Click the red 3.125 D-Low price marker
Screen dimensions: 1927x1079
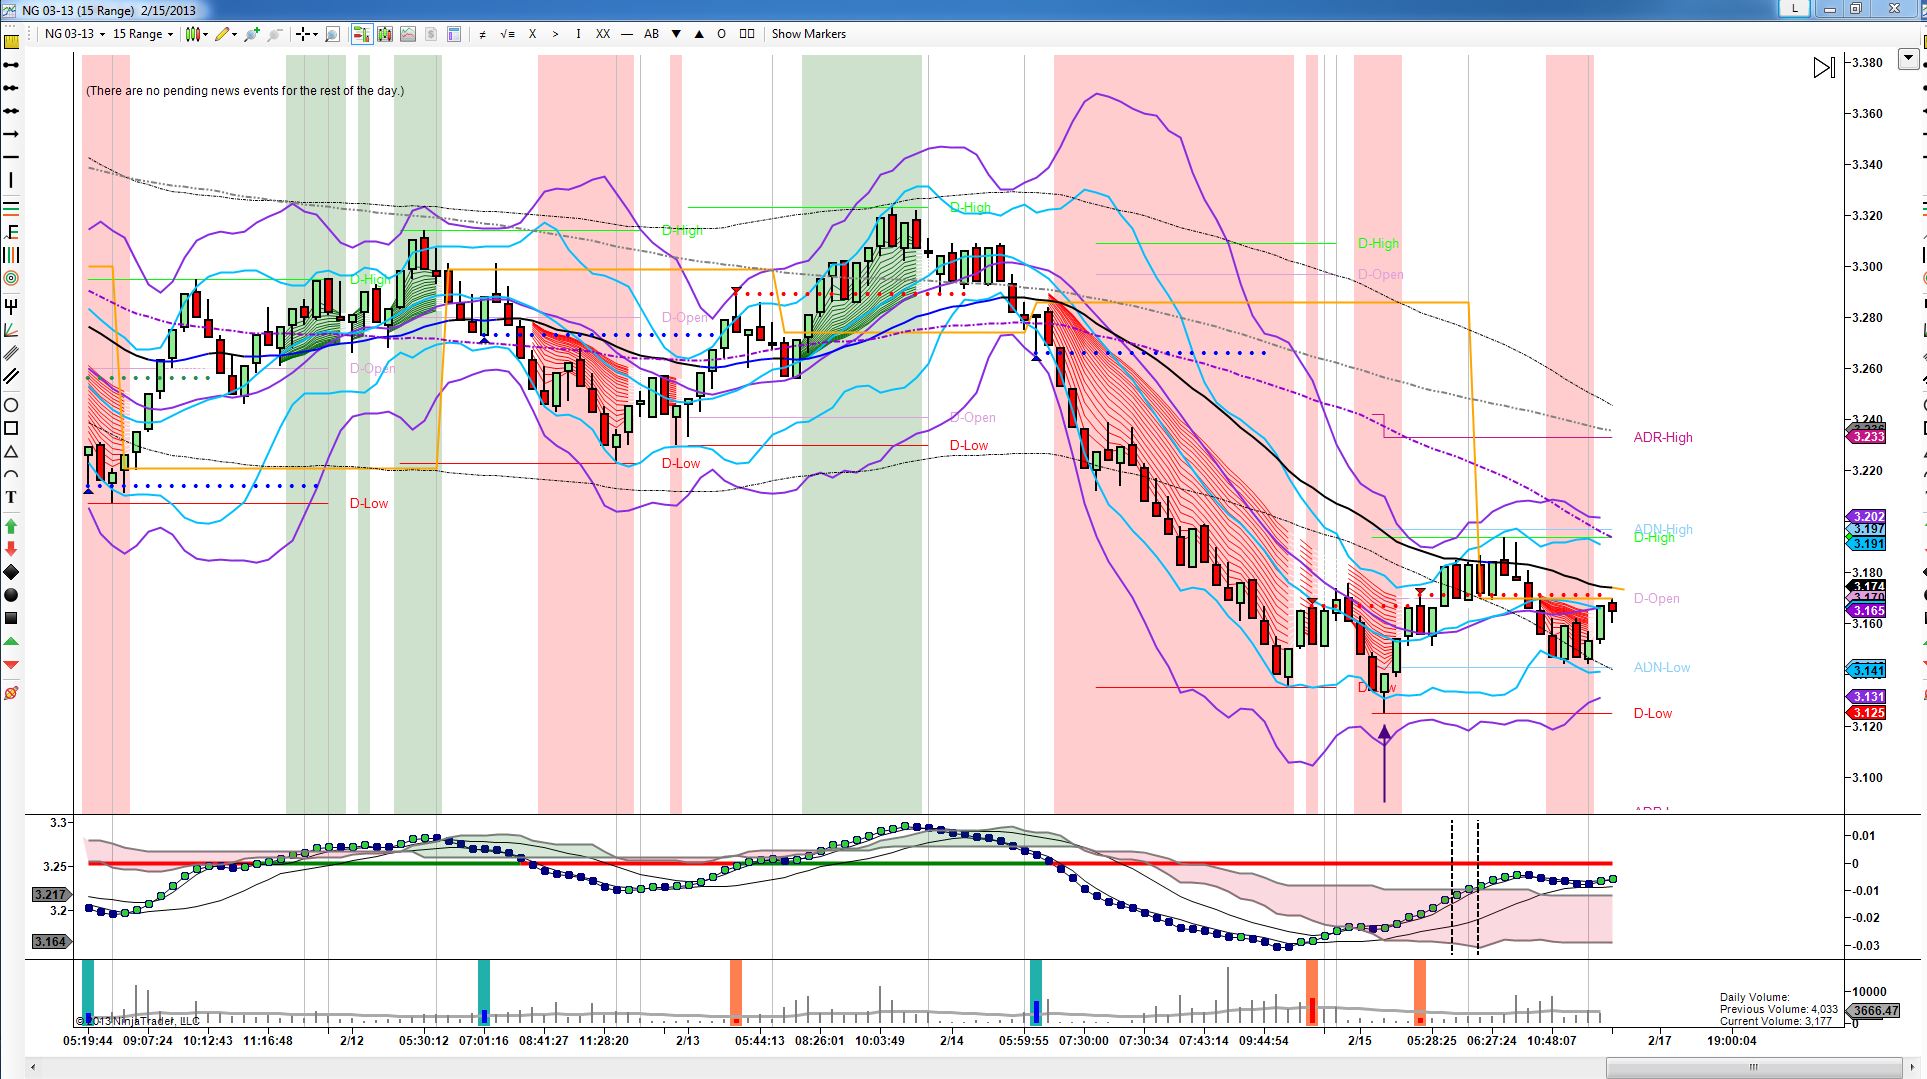pyautogui.click(x=1868, y=713)
